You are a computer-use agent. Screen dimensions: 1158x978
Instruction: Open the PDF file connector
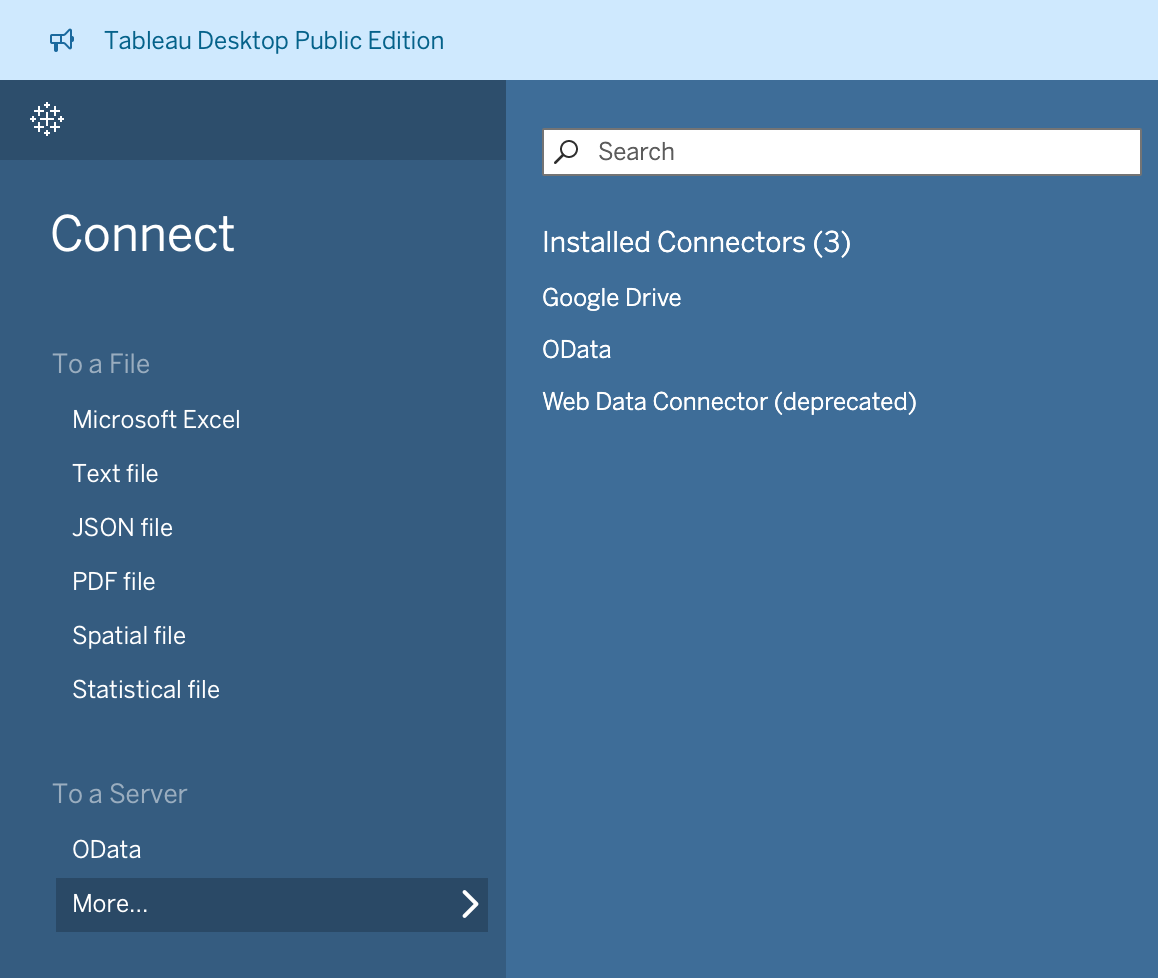(x=114, y=581)
